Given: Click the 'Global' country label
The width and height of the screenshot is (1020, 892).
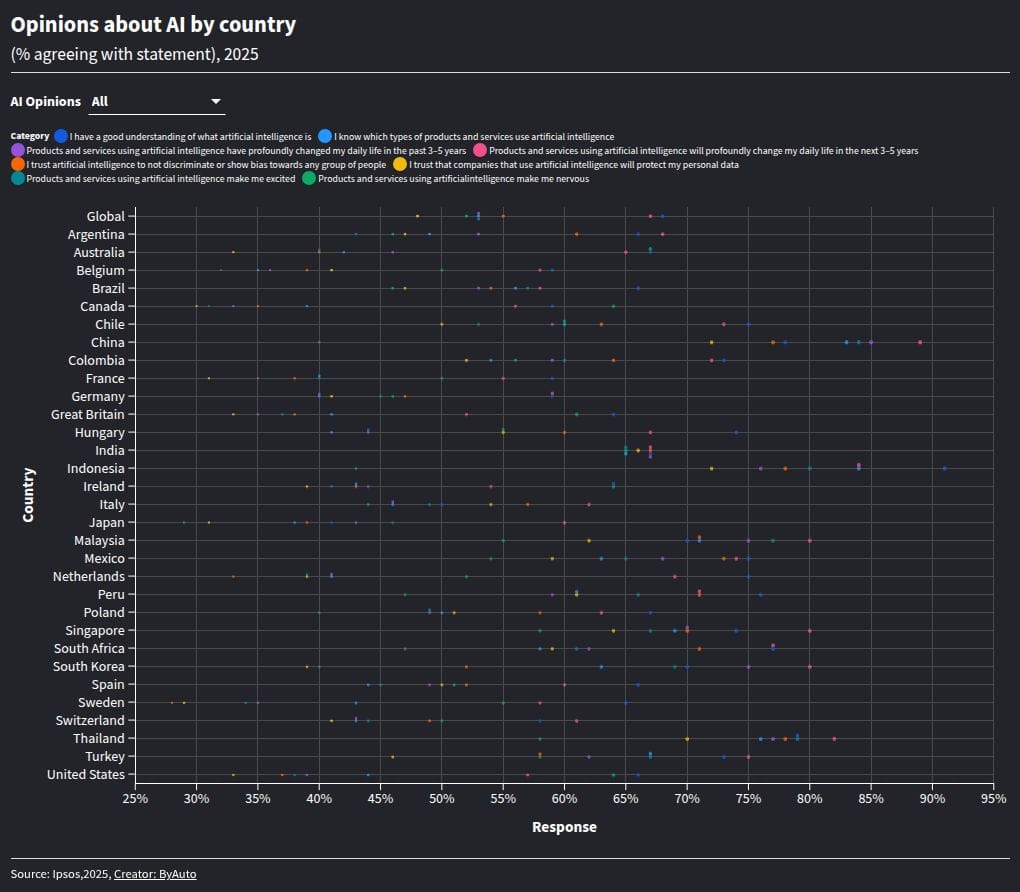Looking at the screenshot, I should pyautogui.click(x=105, y=216).
